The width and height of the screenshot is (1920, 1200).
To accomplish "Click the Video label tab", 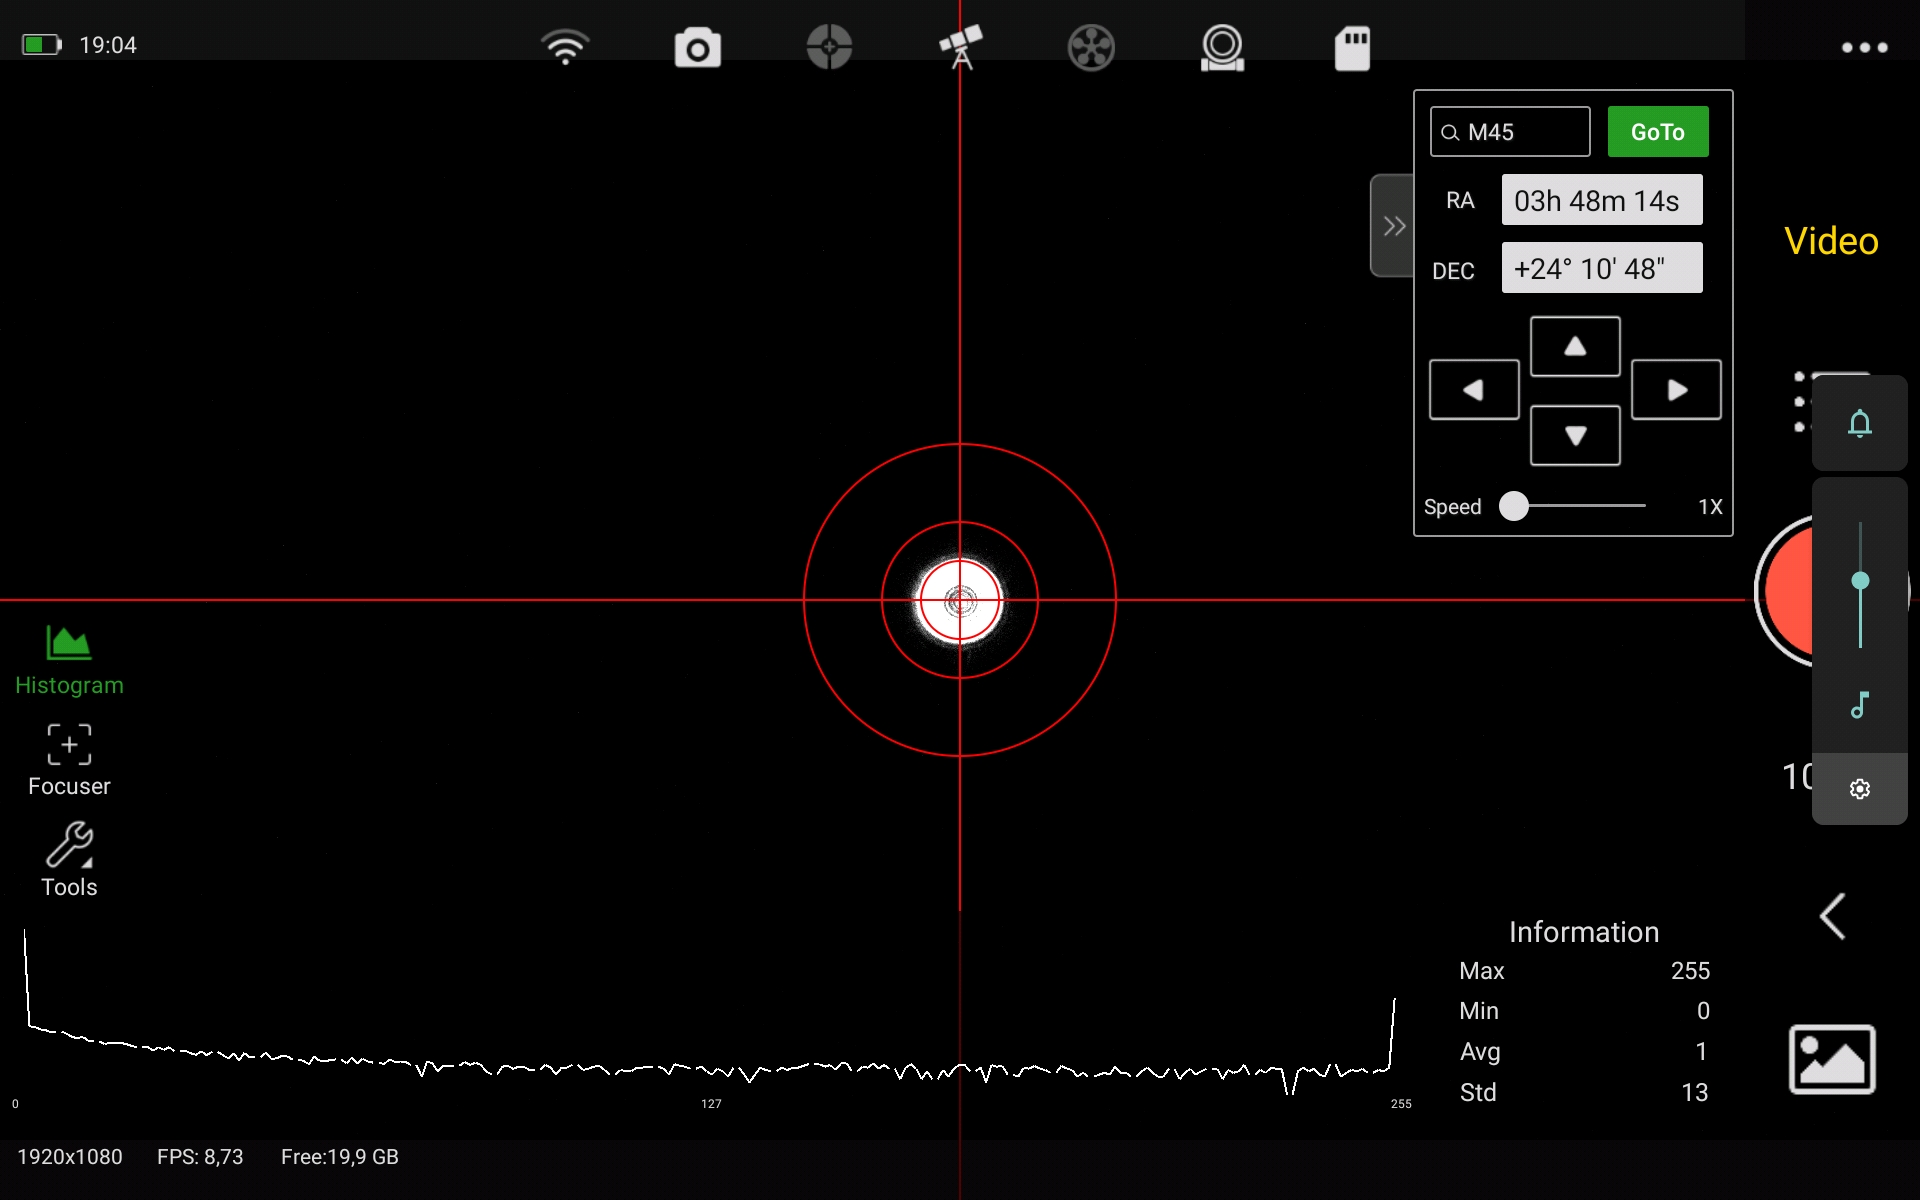I will pyautogui.click(x=1832, y=241).
